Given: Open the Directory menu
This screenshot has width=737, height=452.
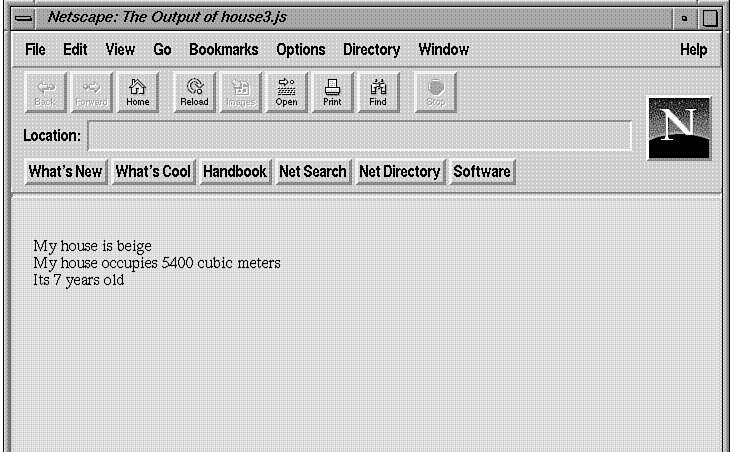Looking at the screenshot, I should [x=371, y=49].
